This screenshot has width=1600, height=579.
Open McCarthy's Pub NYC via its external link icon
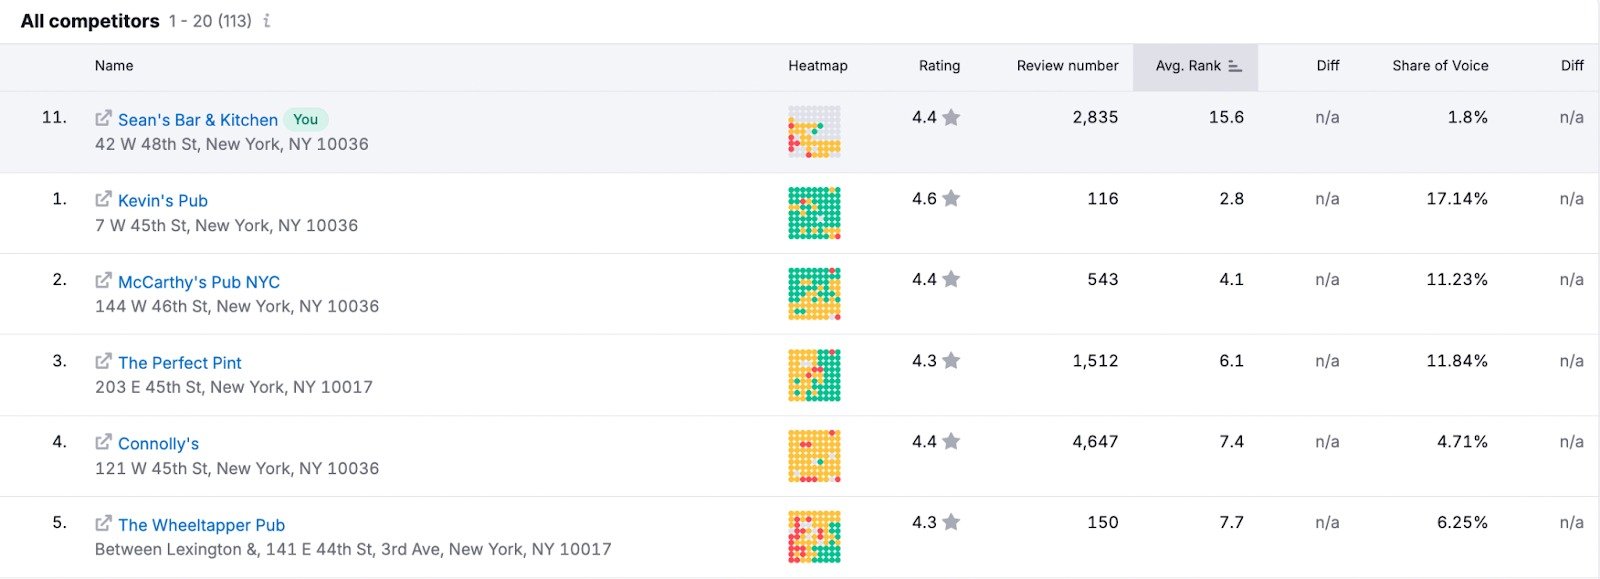coord(103,281)
